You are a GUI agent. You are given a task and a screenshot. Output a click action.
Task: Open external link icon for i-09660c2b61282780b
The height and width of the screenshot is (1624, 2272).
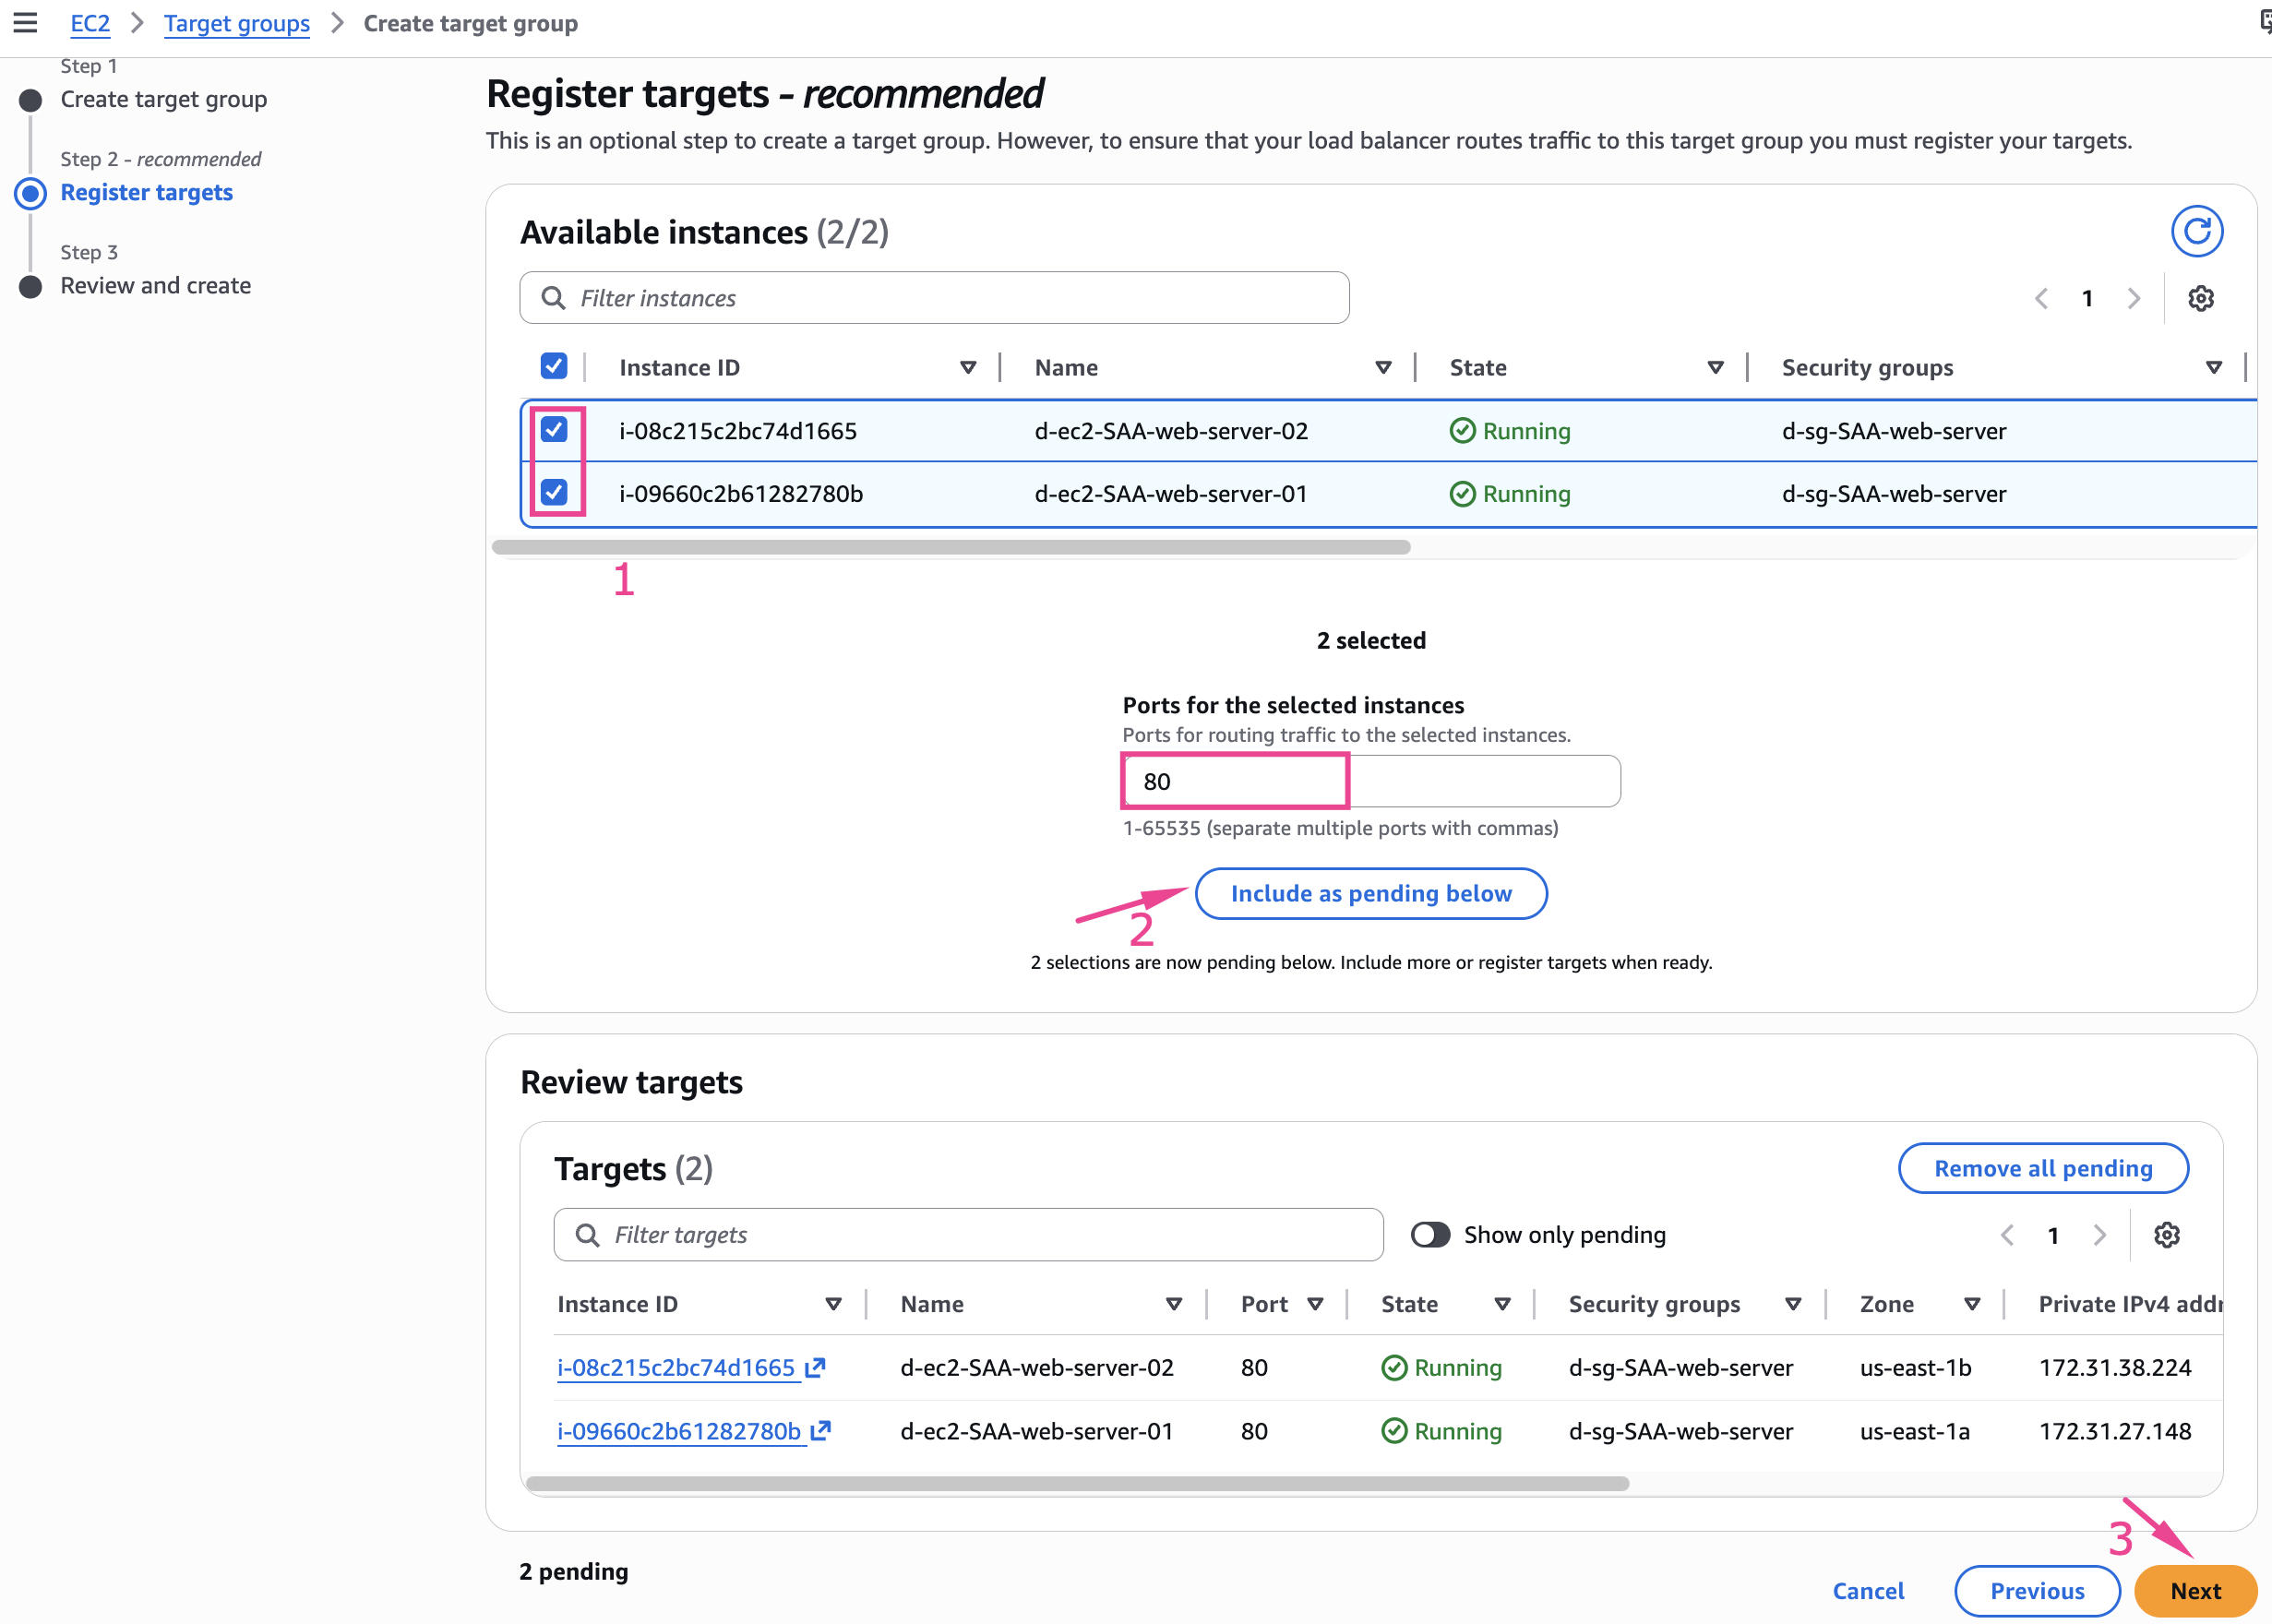[x=821, y=1431]
